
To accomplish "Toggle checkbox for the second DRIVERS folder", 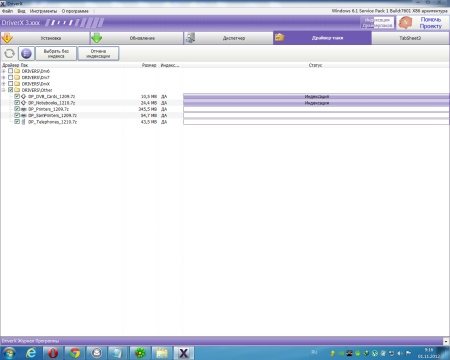I will point(11,77).
